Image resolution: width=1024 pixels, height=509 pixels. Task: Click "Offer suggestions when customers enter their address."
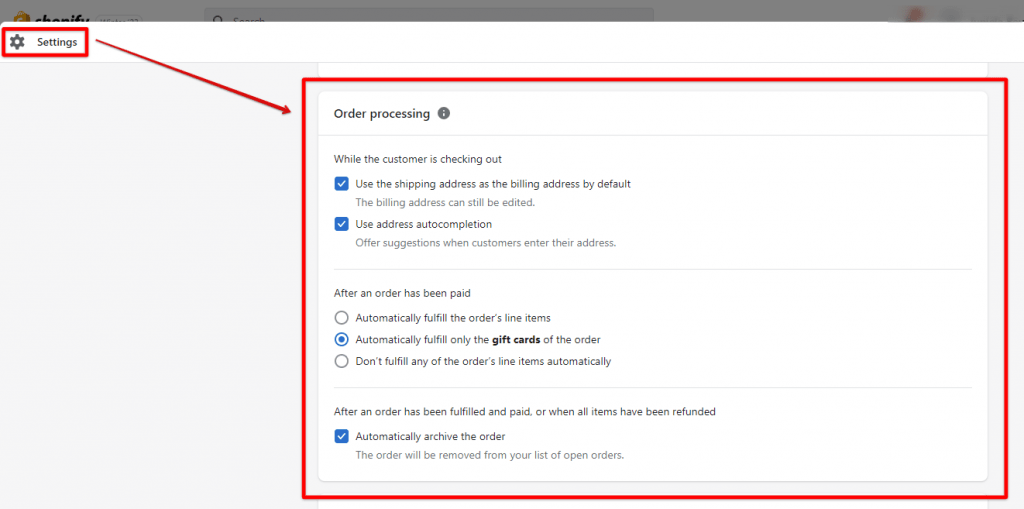point(486,243)
